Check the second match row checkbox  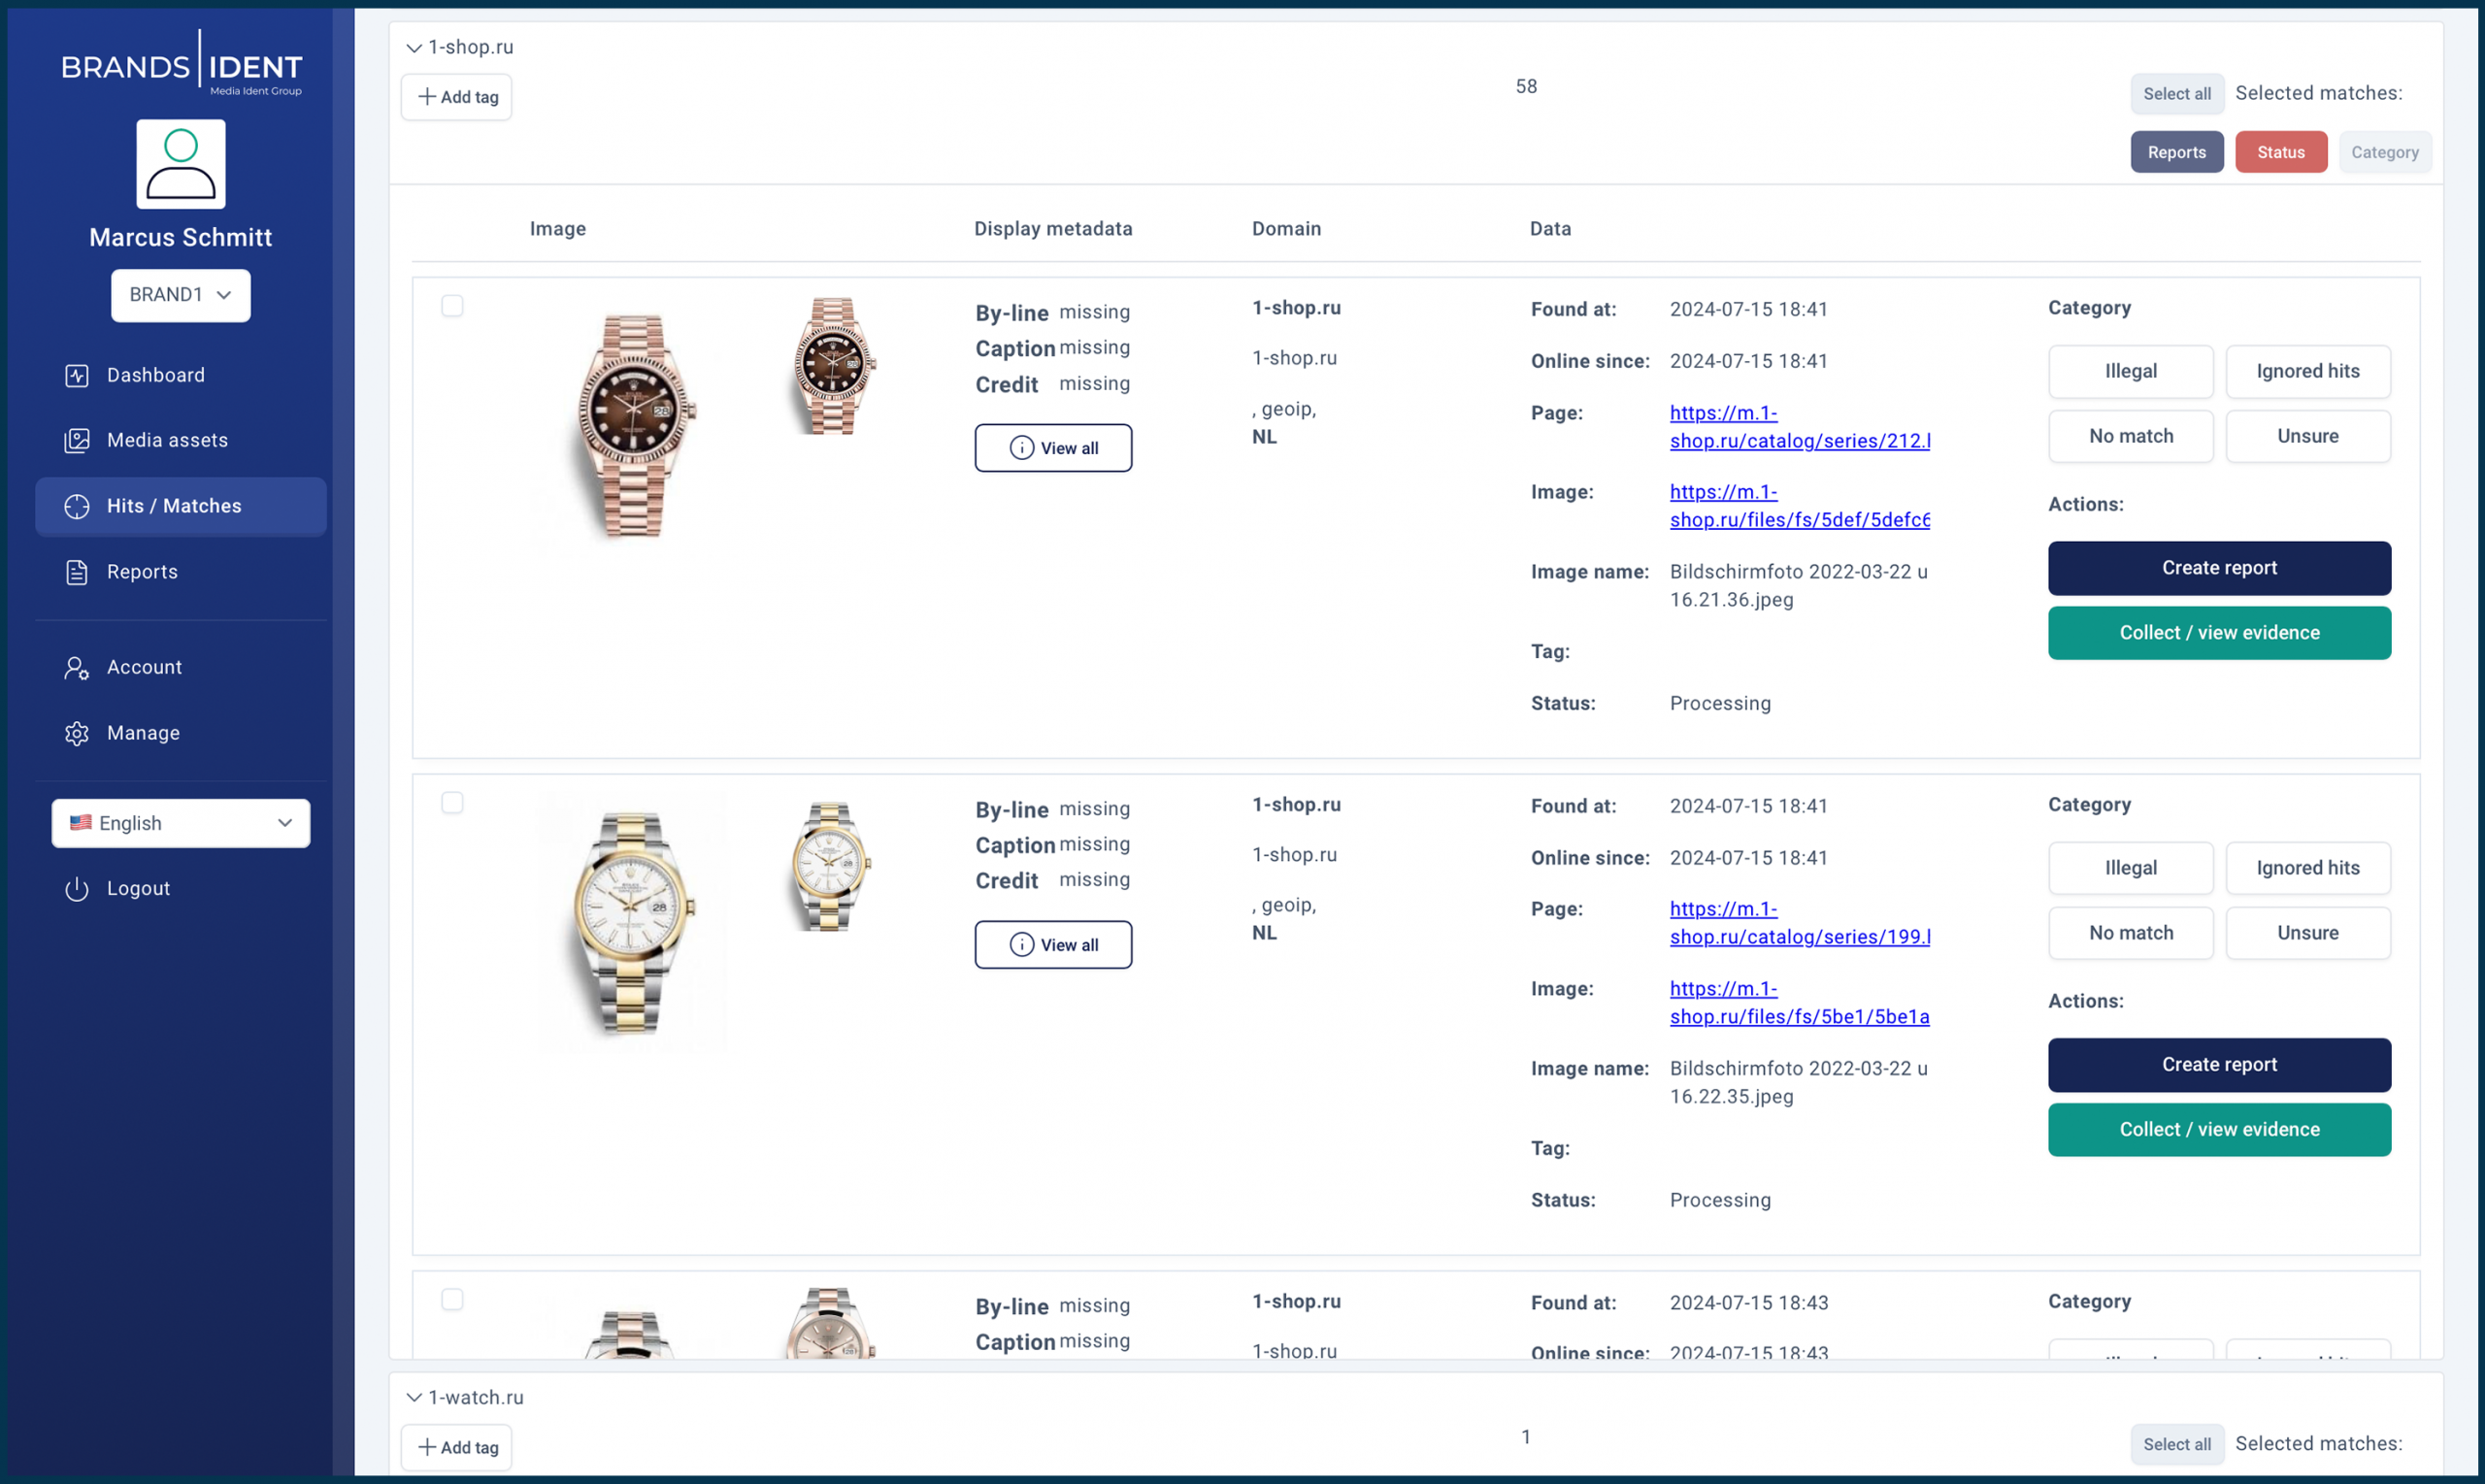453,802
